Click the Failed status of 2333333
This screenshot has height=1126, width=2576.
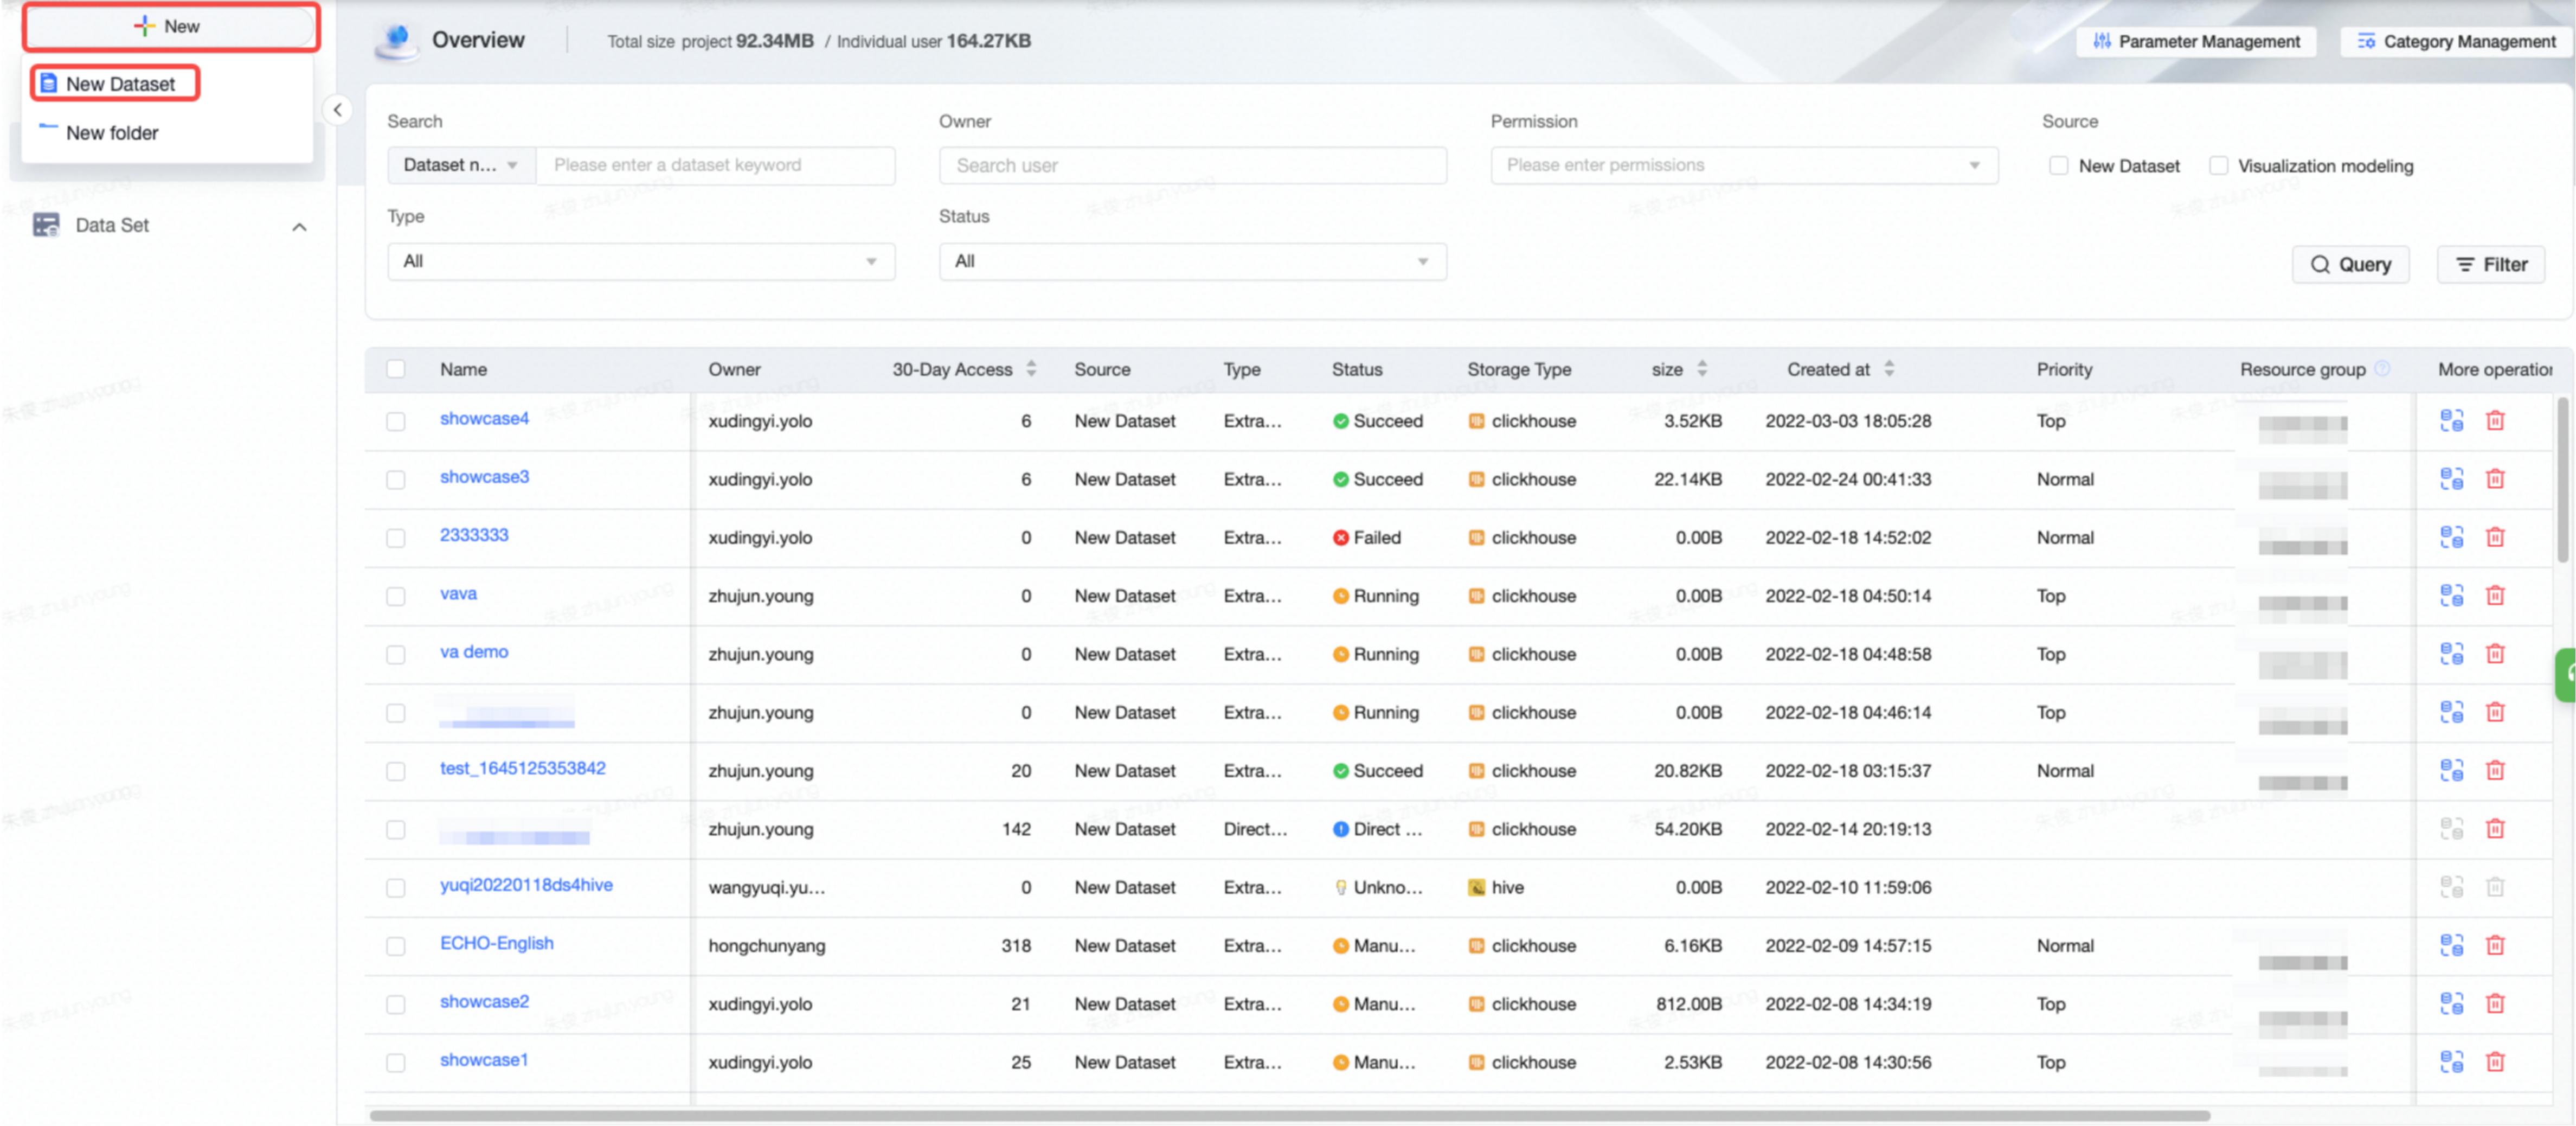(1366, 537)
